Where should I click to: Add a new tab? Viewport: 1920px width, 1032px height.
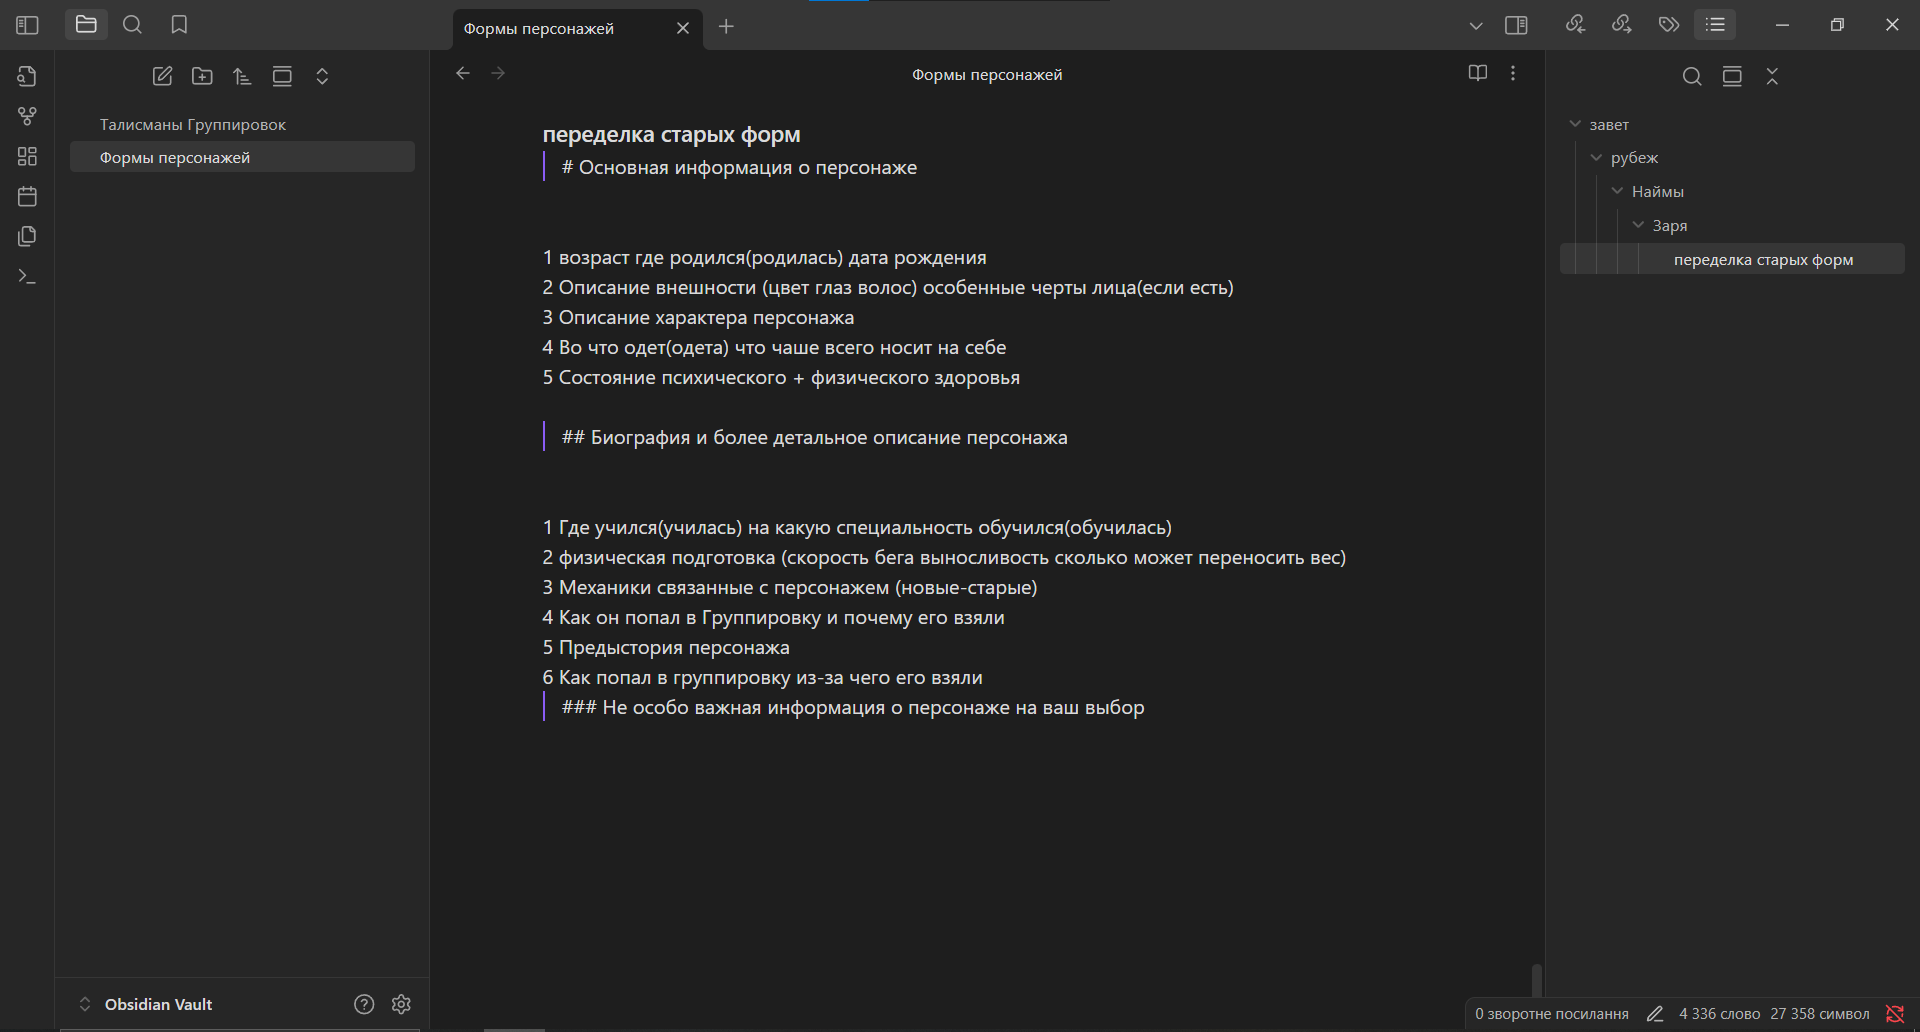point(727,27)
